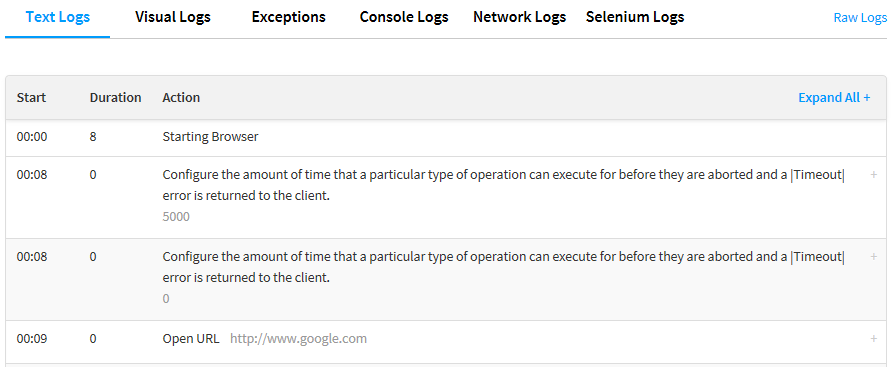Select the Open URL action label
The image size is (892, 367).
191,339
